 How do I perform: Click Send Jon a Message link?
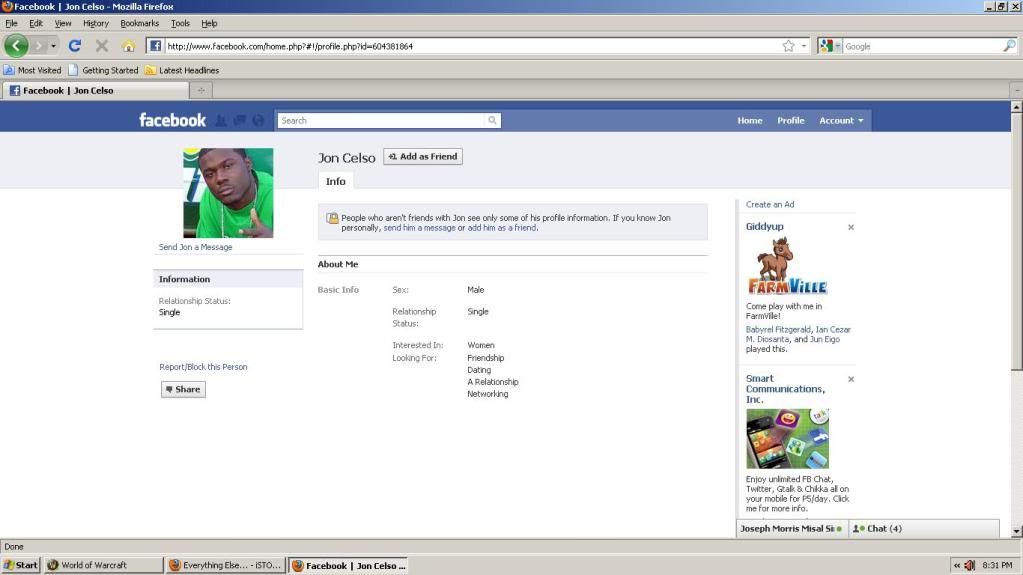coord(195,247)
